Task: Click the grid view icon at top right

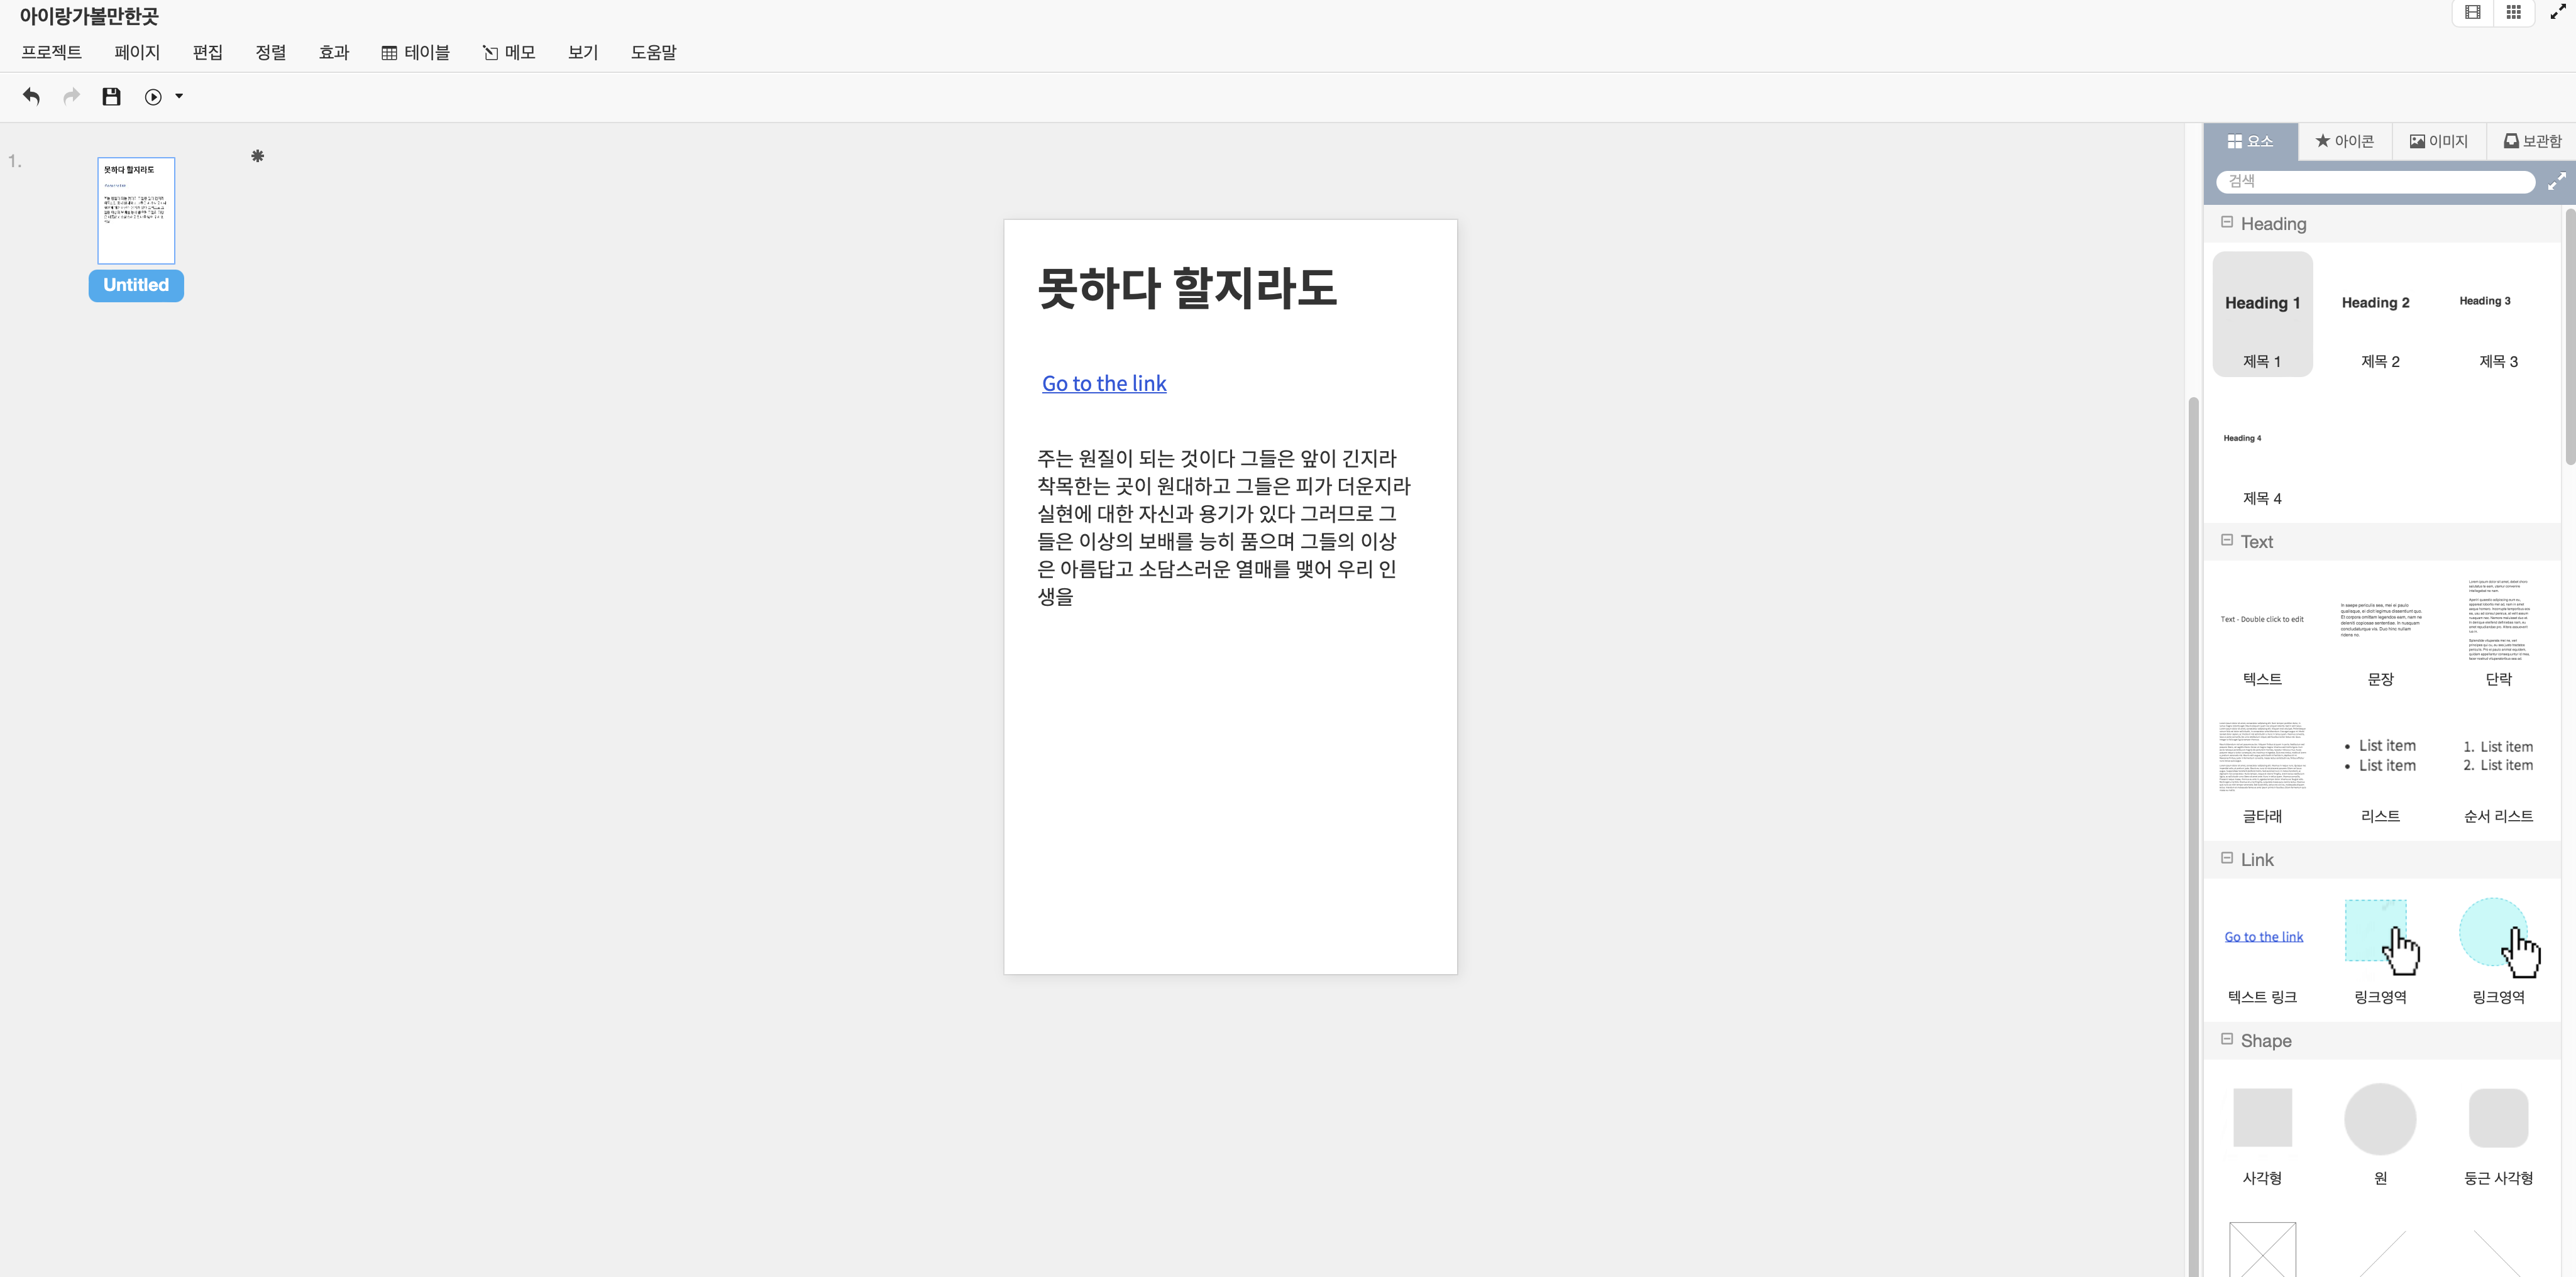Action: coord(2513,13)
